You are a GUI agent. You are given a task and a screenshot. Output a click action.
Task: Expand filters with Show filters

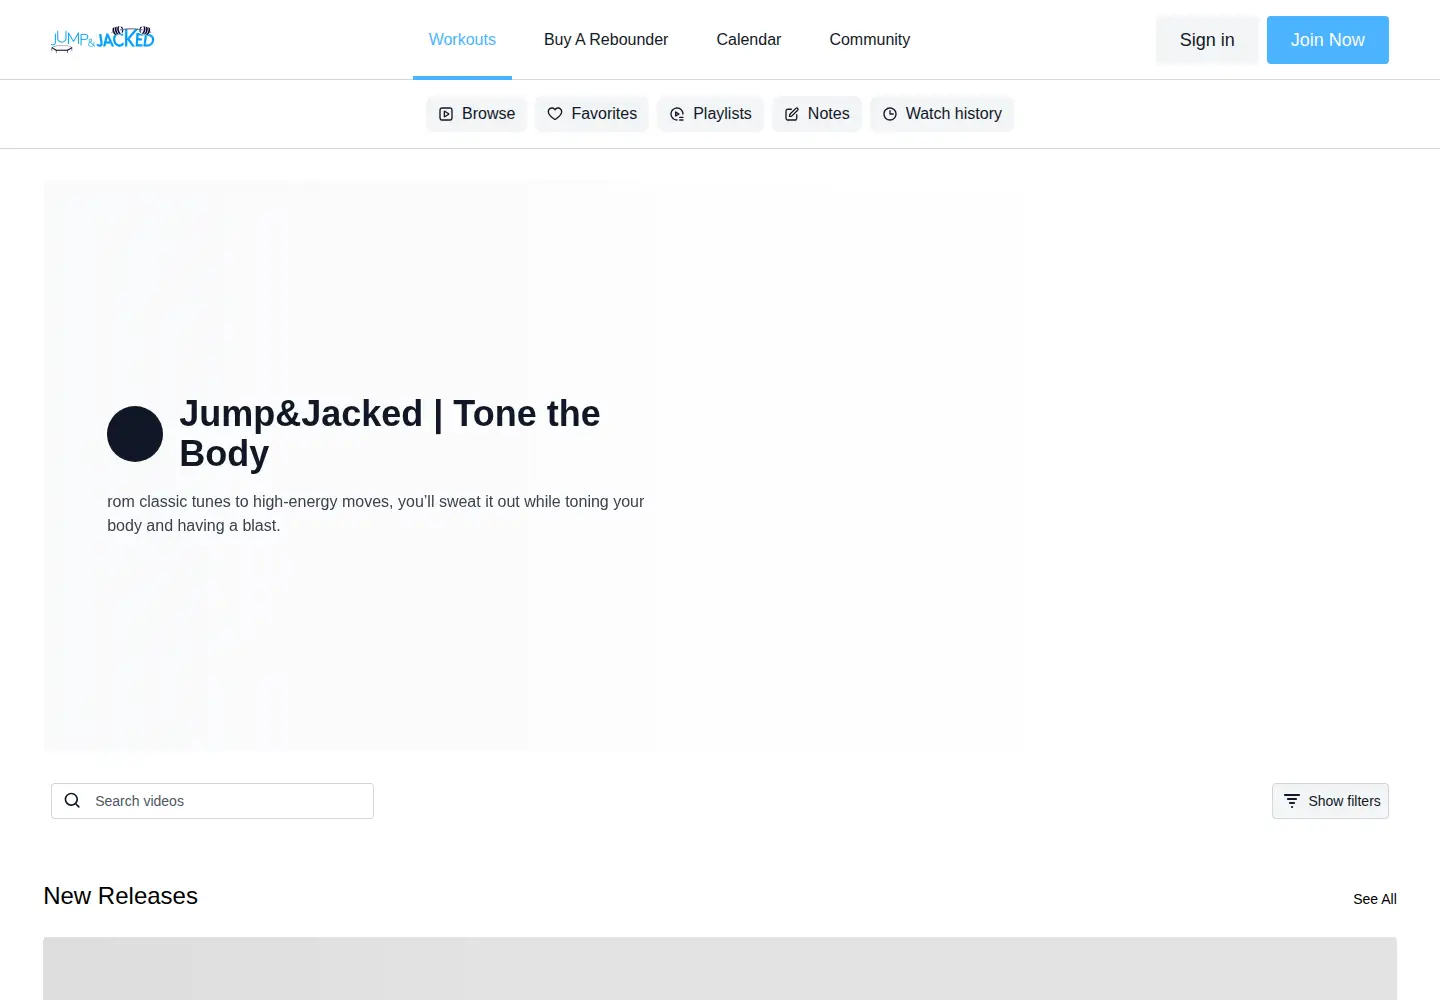pyautogui.click(x=1330, y=801)
